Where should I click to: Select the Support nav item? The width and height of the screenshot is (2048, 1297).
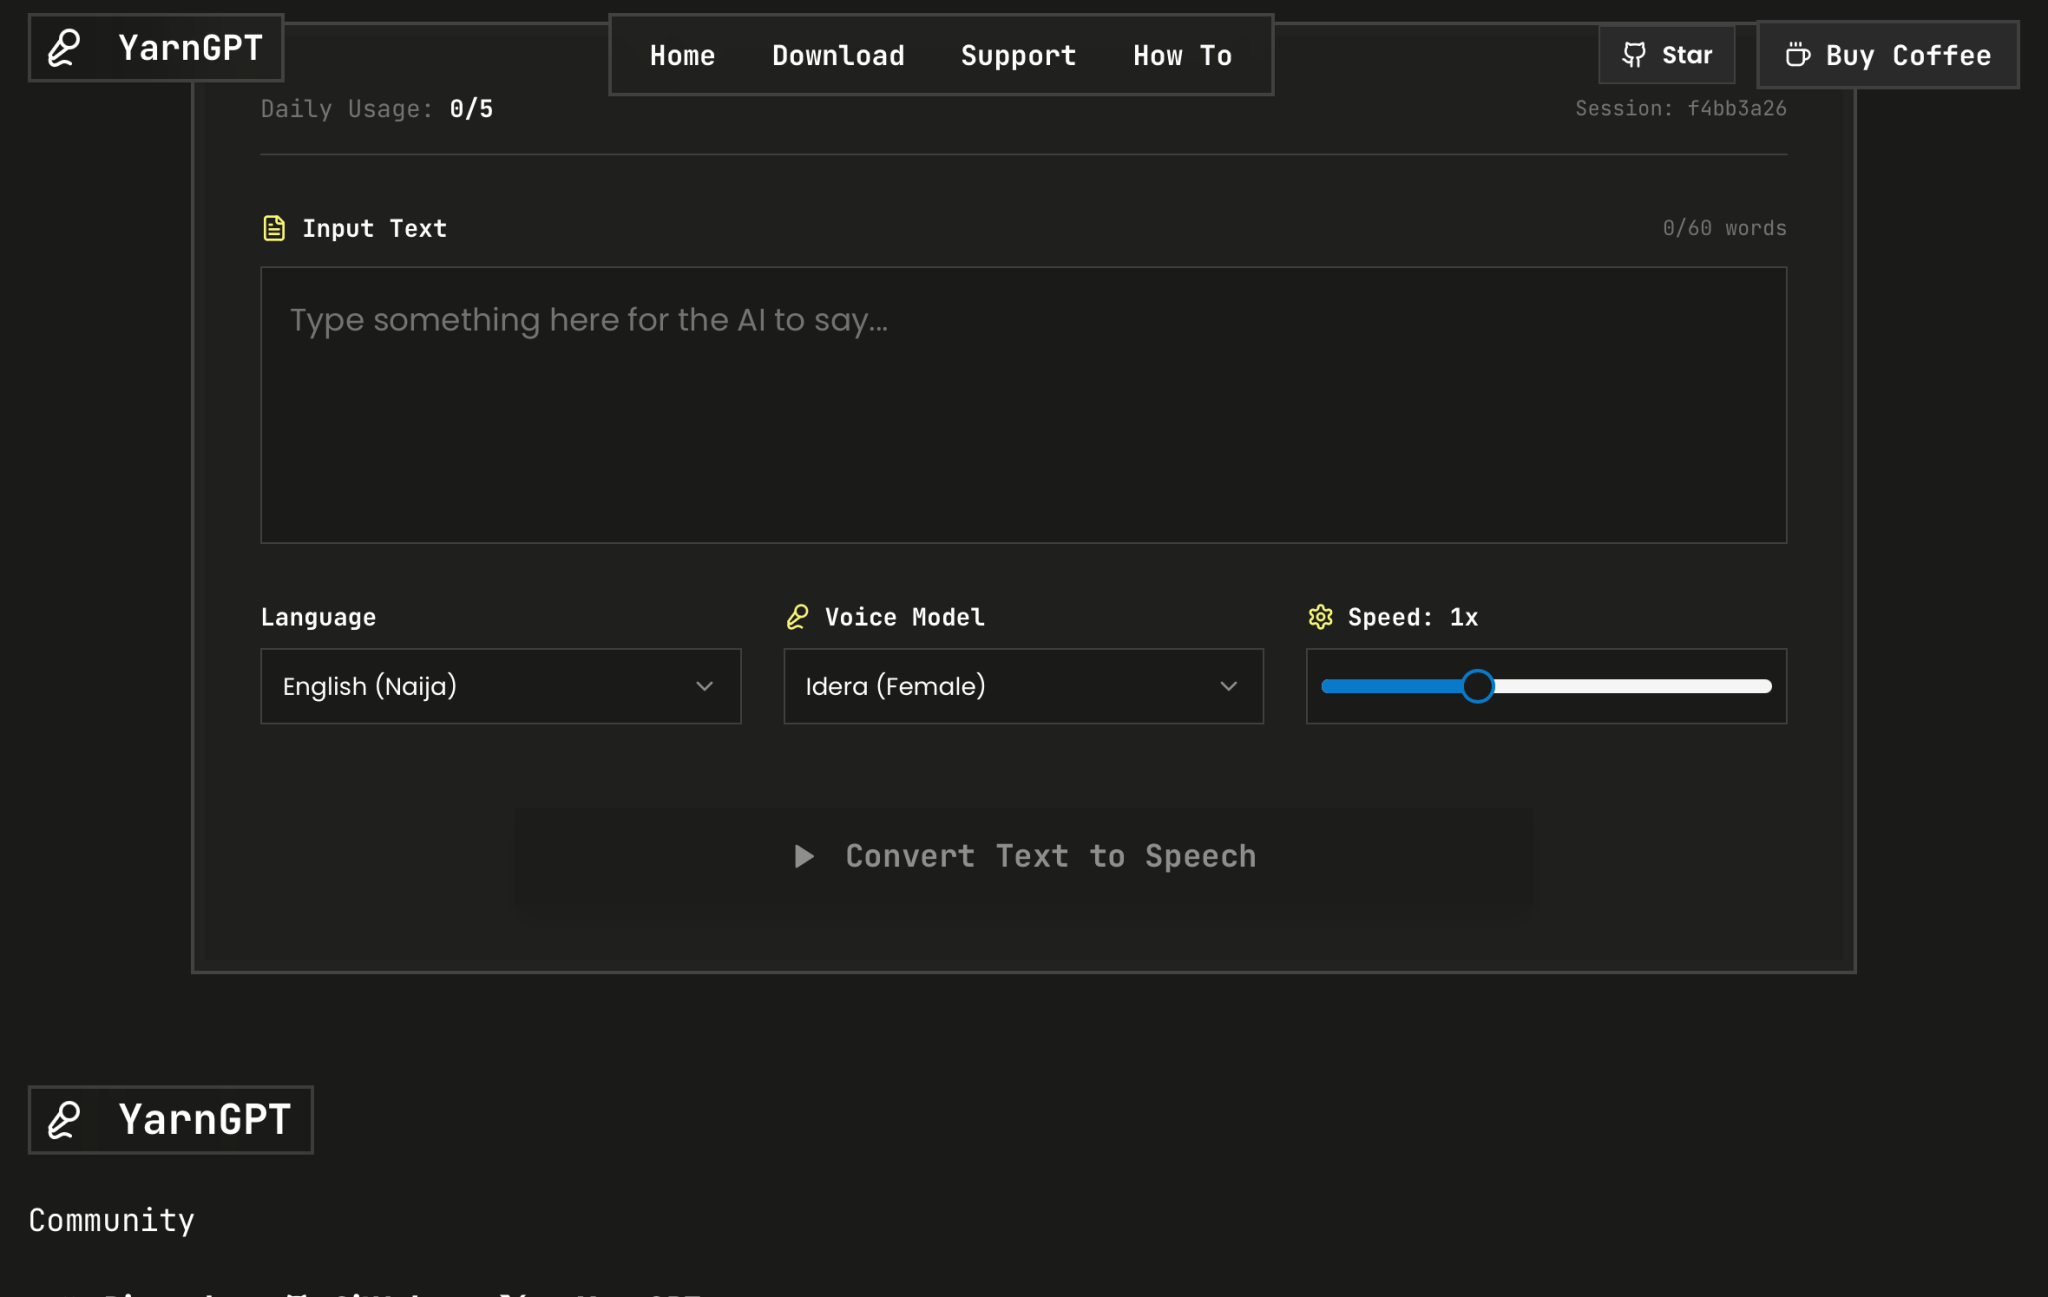[x=1018, y=56]
